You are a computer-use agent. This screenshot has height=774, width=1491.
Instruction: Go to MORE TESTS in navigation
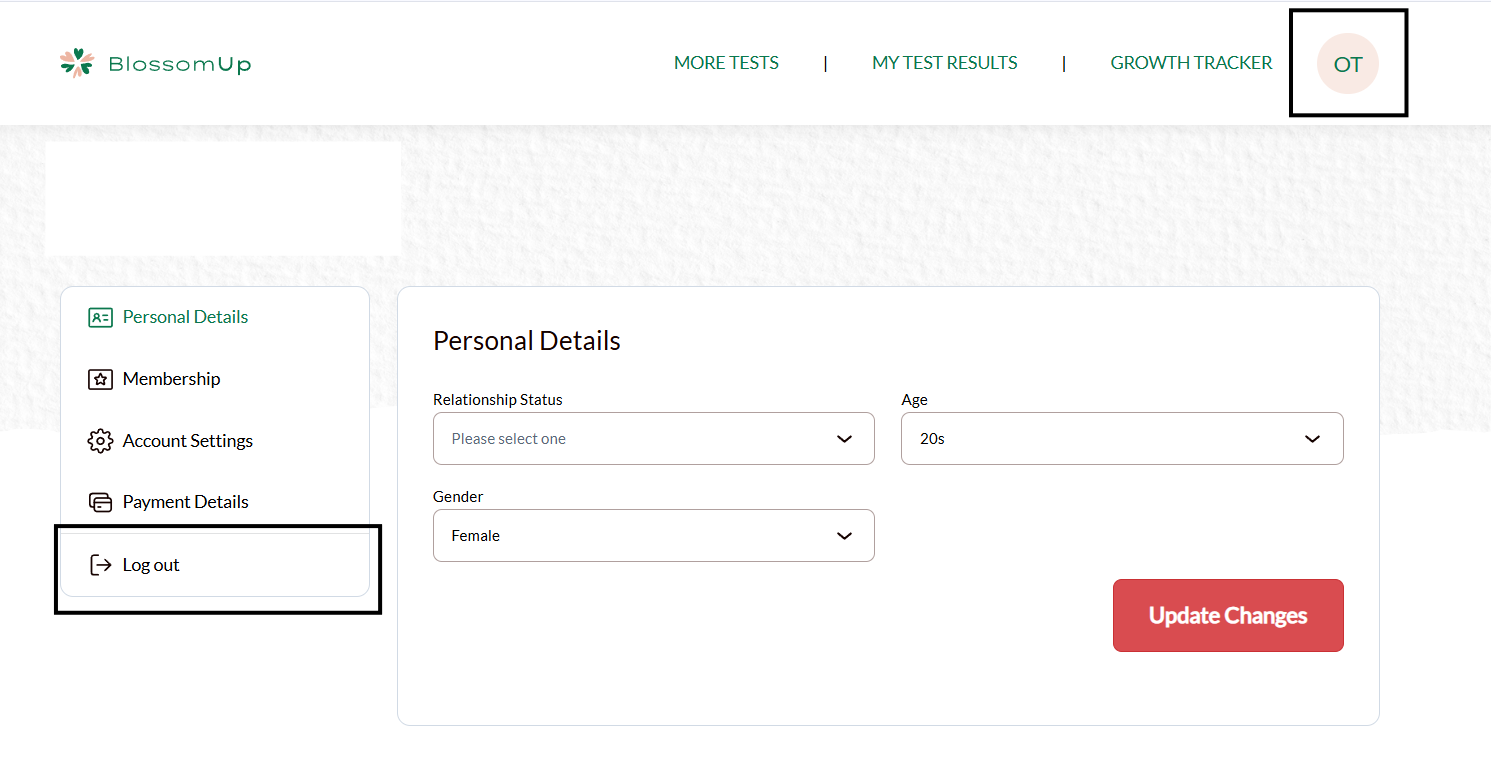[726, 63]
